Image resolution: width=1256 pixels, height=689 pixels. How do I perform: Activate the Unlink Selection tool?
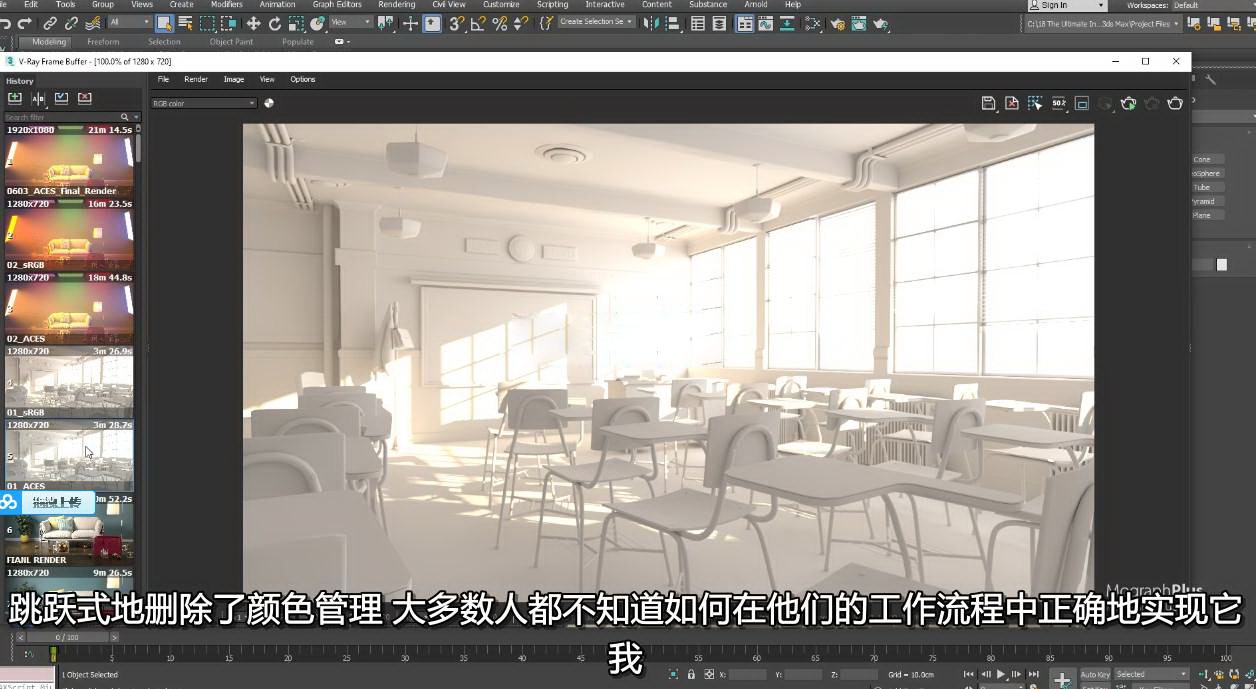pyautogui.click(x=71, y=23)
